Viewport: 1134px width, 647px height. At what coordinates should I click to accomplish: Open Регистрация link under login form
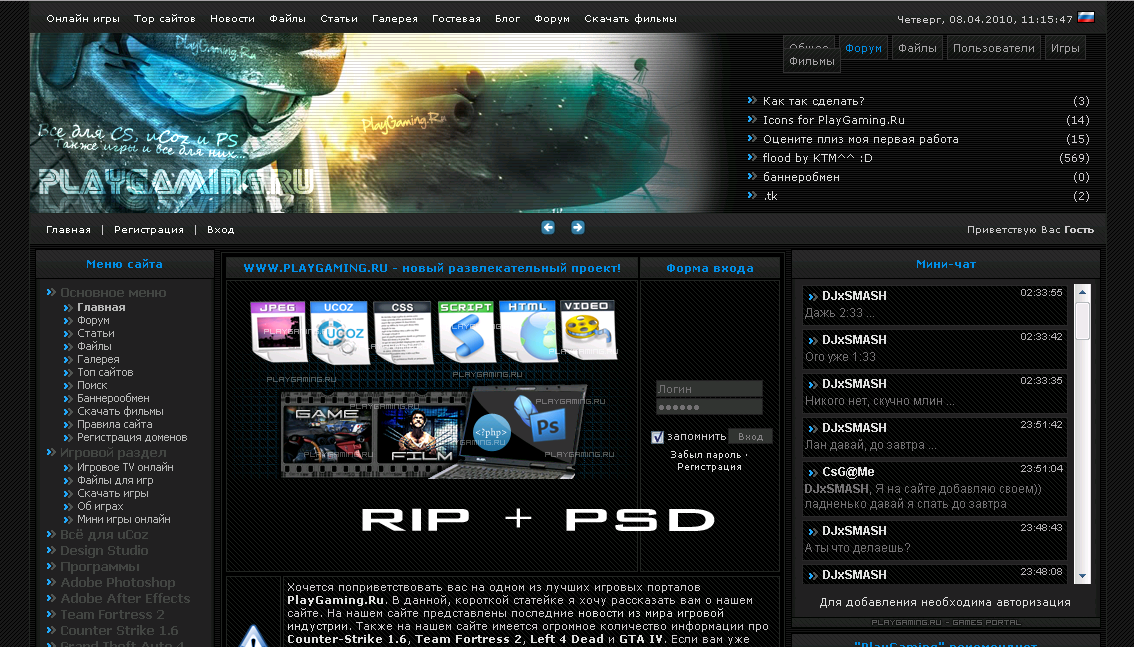pos(709,467)
